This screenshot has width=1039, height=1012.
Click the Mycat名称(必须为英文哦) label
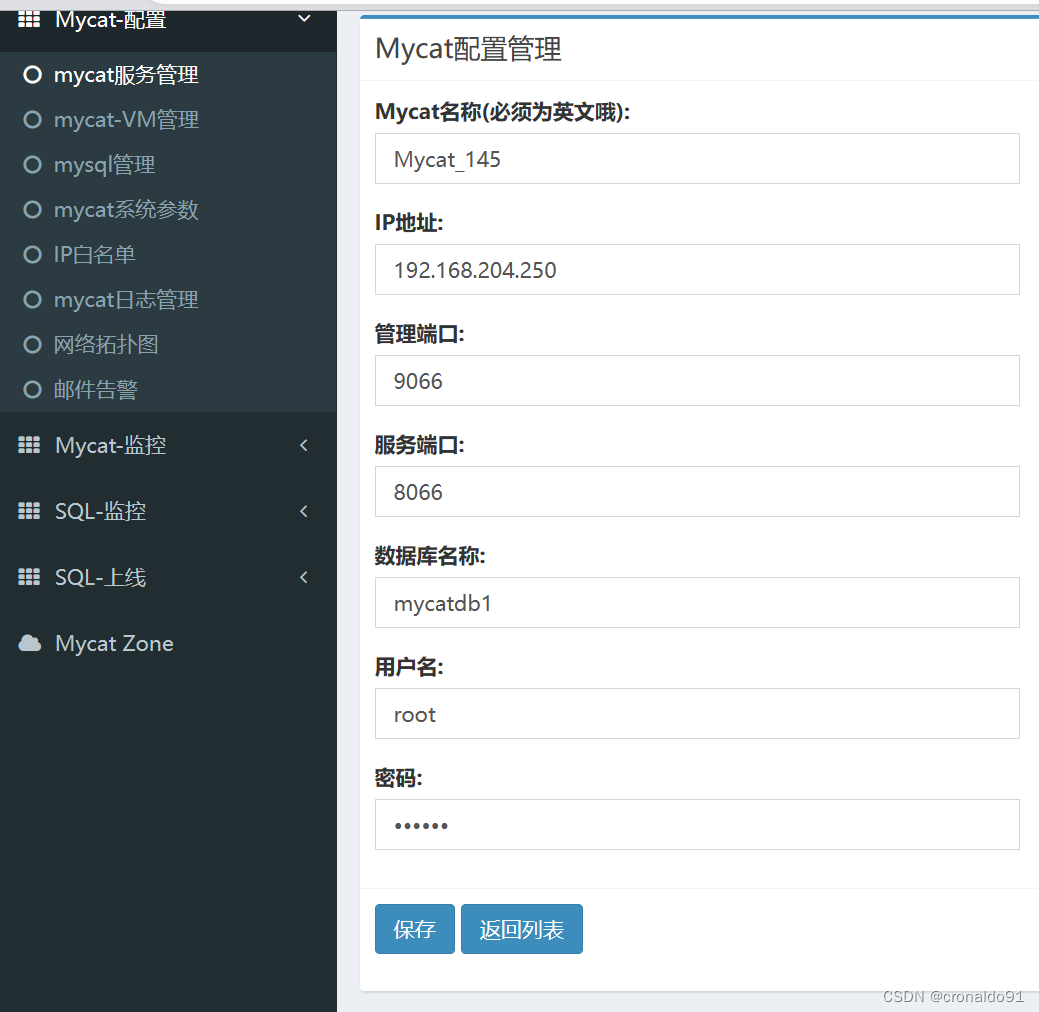(502, 112)
